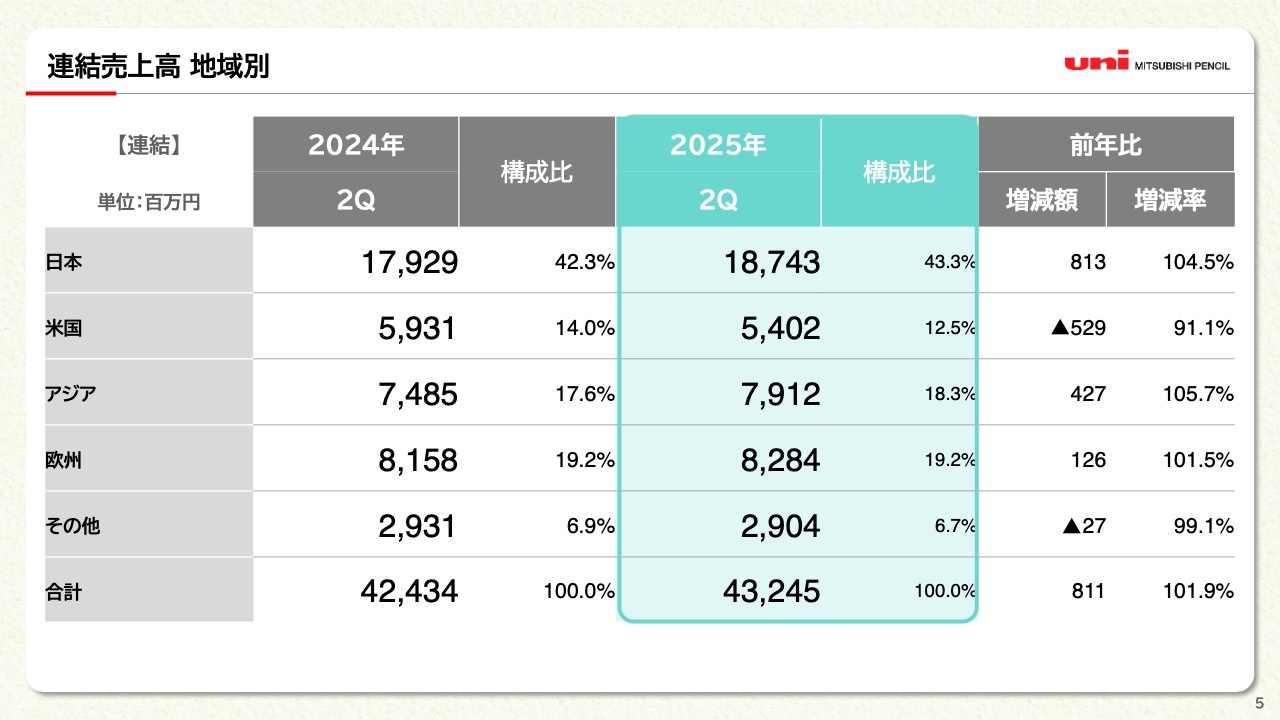Screen dimensions: 1280x720
Task: Click the highlighted 2025年 column header
Action: tap(718, 145)
